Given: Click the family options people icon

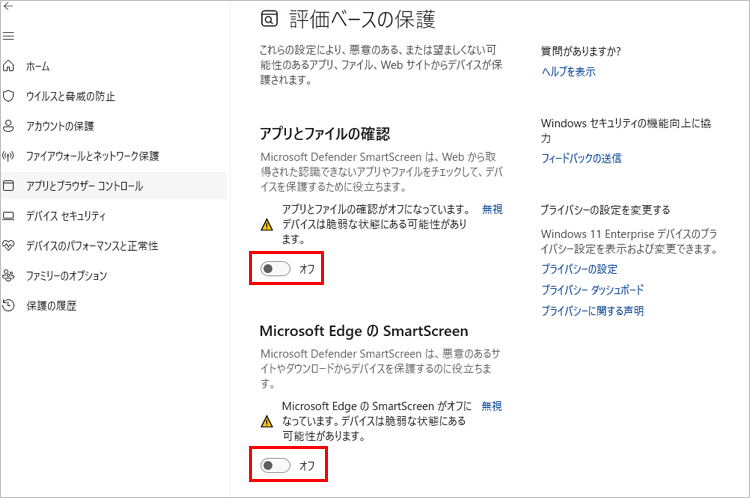Looking at the screenshot, I should coord(9,275).
